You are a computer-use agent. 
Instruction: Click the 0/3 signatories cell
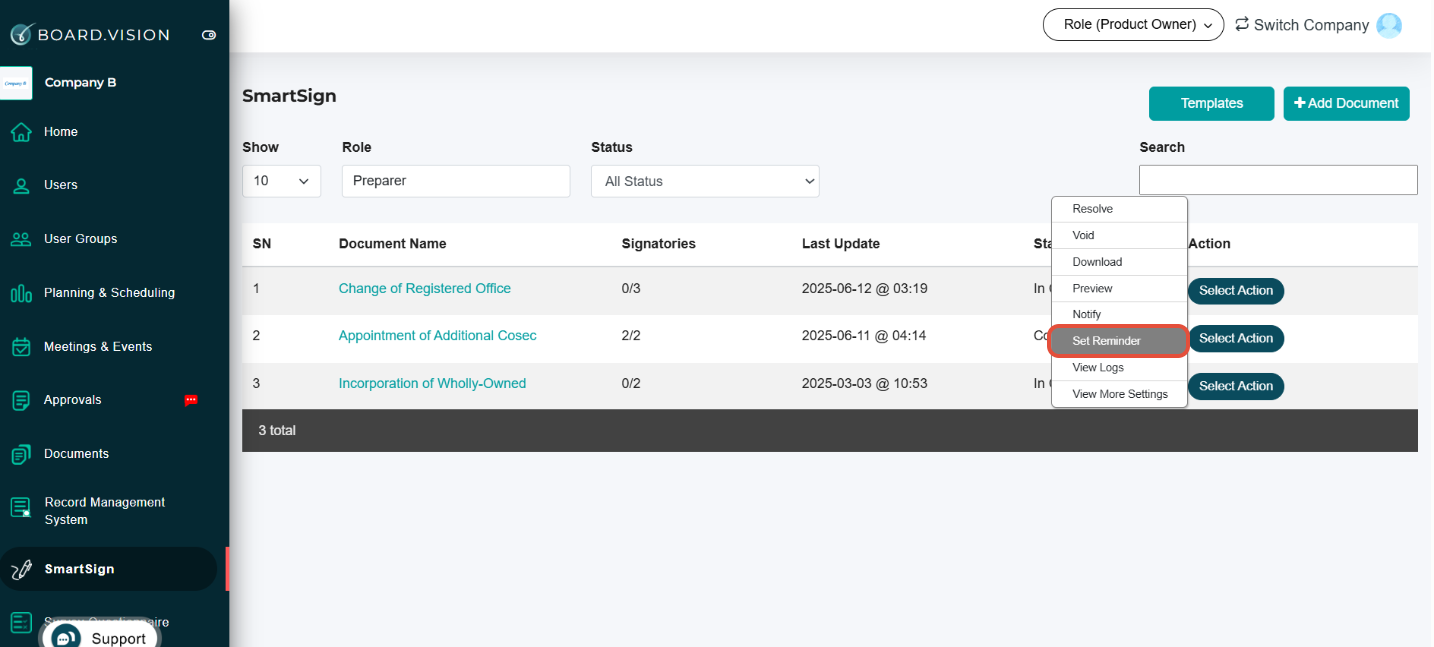click(x=631, y=288)
